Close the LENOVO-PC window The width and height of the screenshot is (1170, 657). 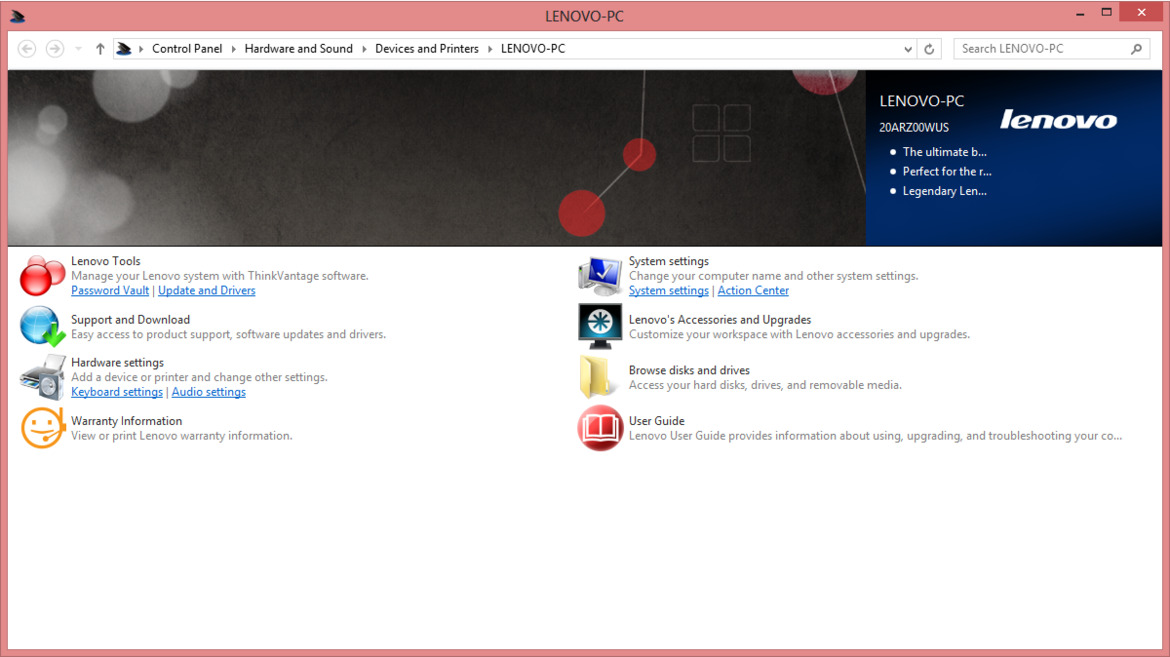(x=1142, y=13)
